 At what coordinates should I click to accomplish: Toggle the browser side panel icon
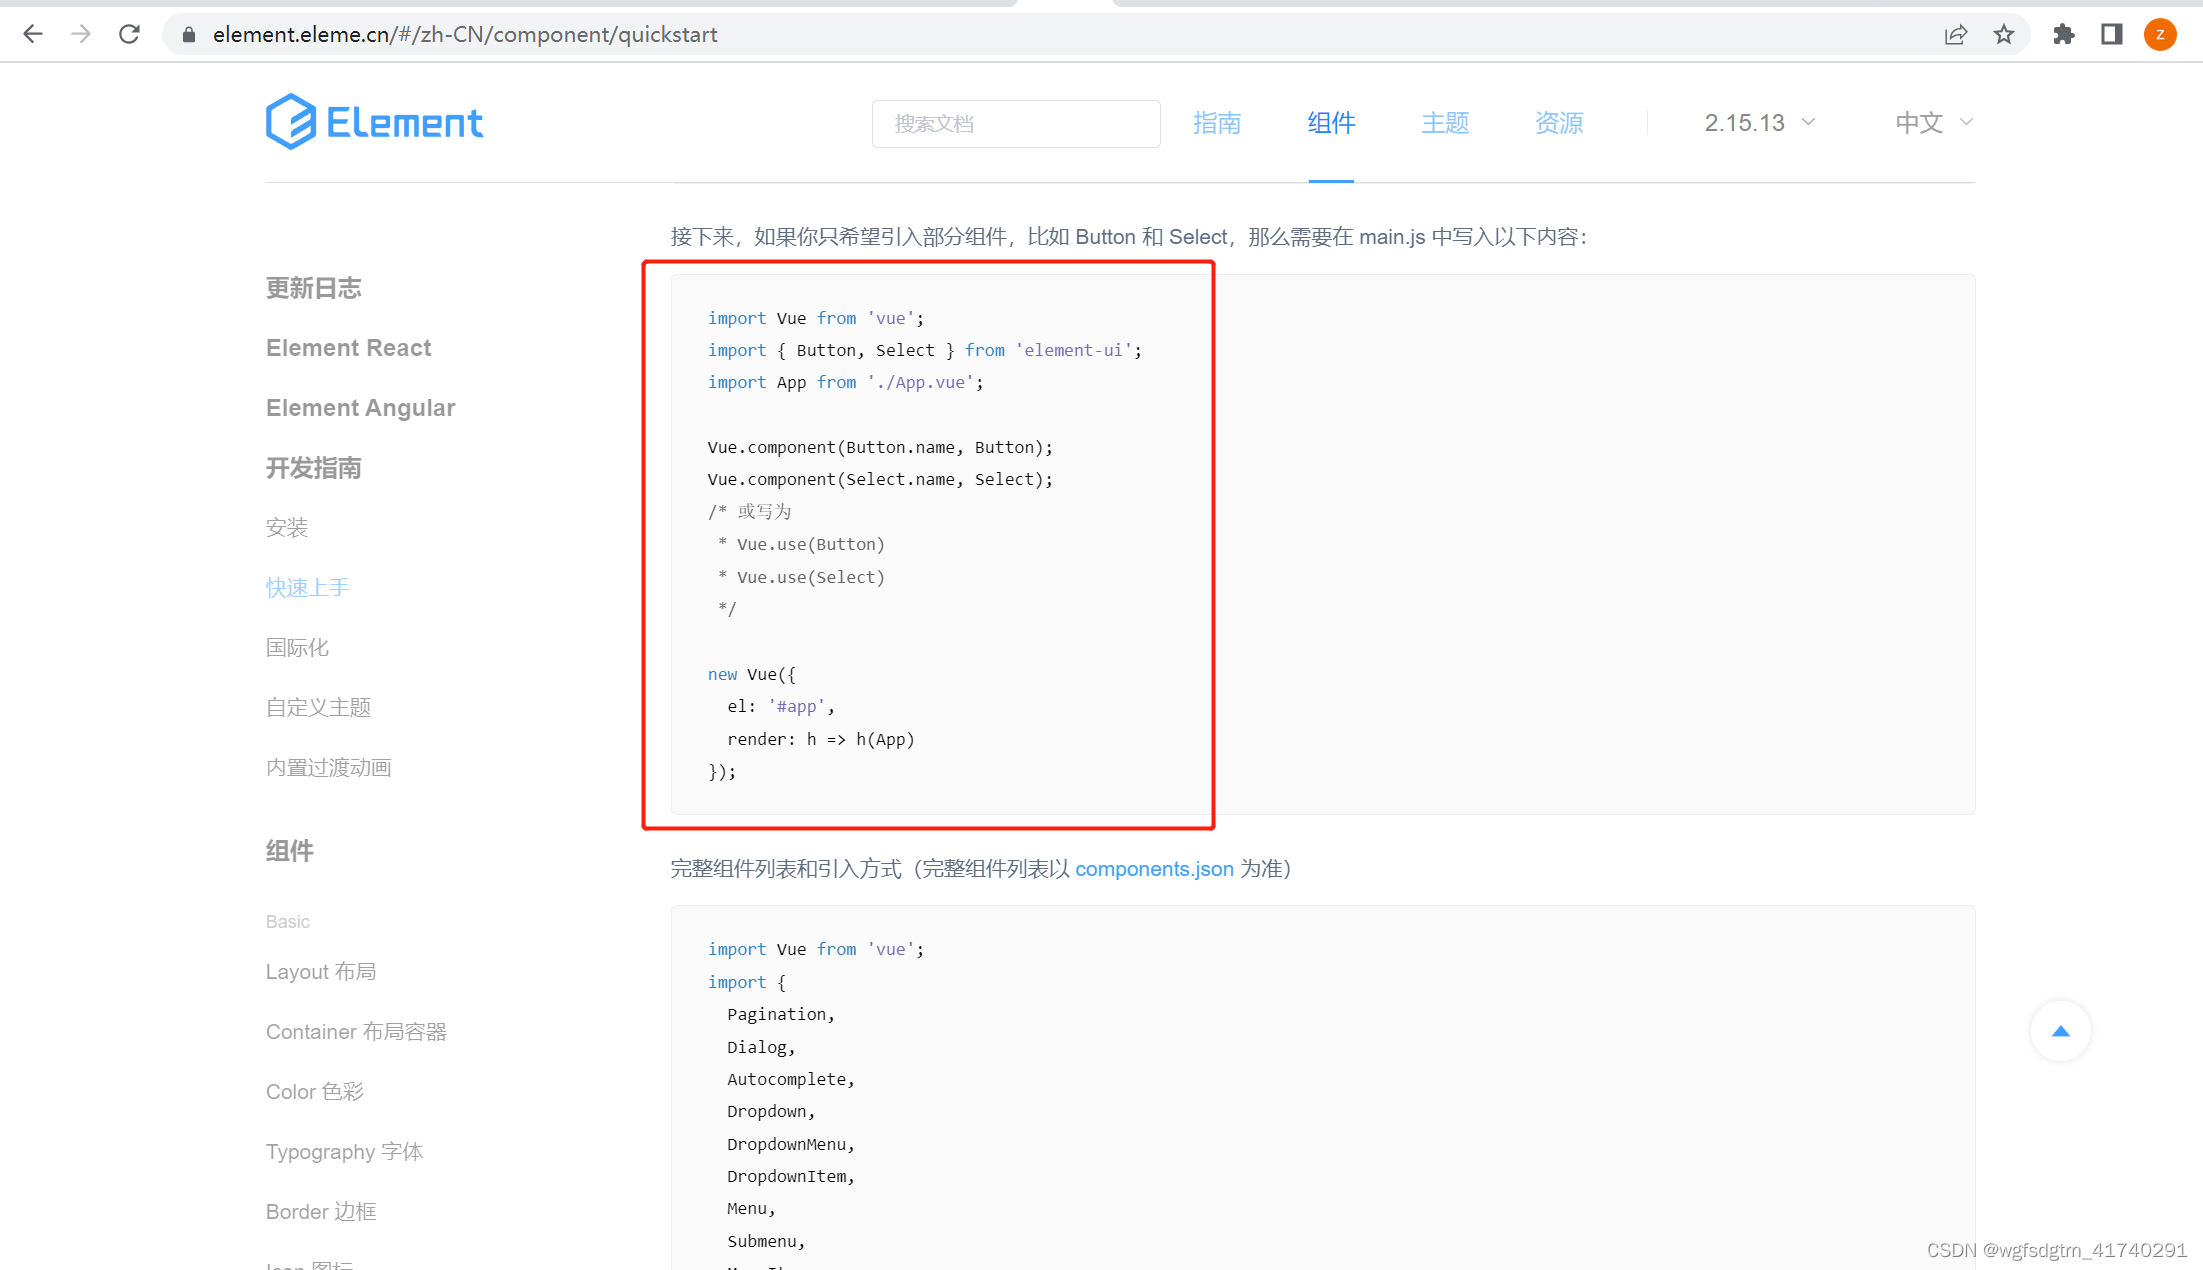(2111, 34)
